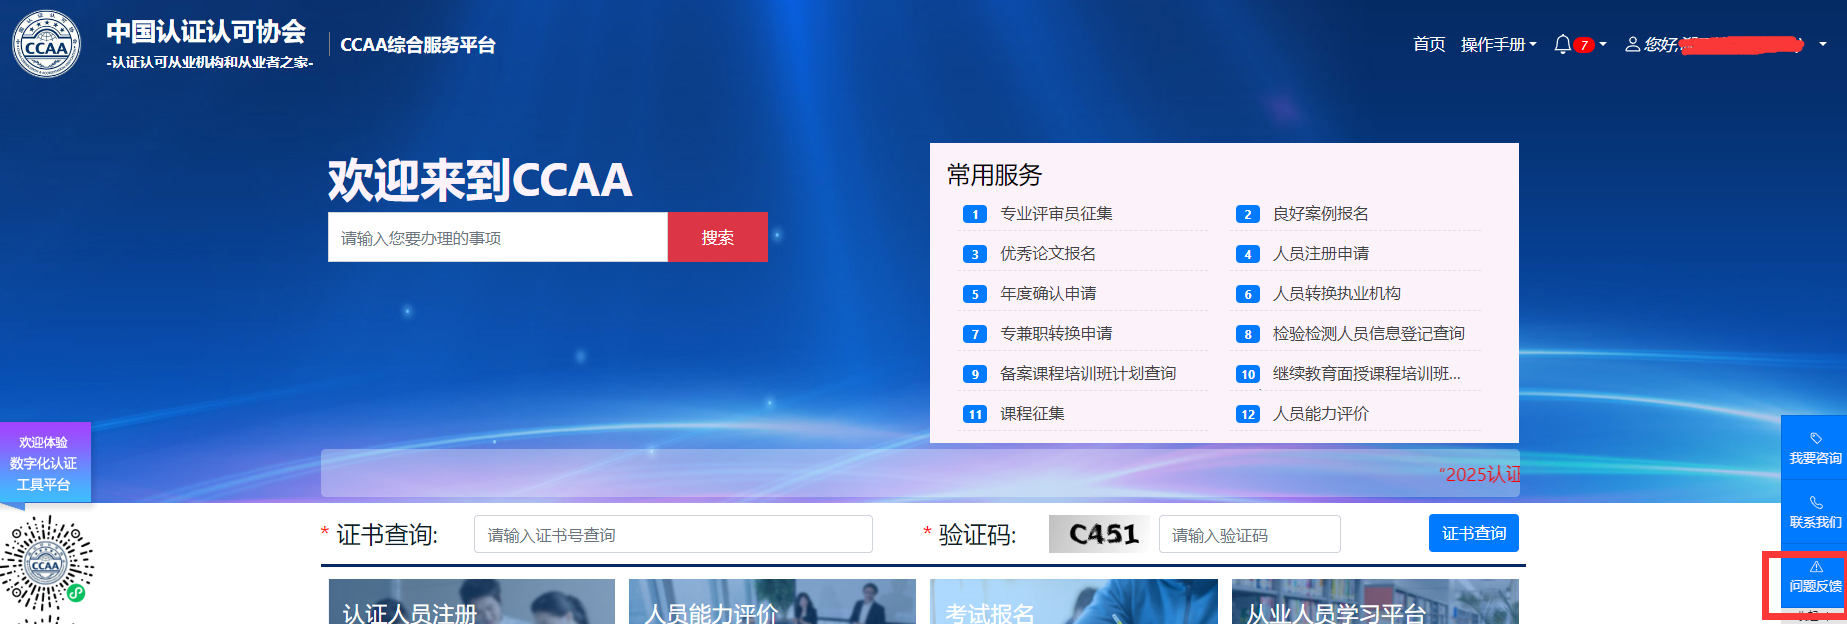This screenshot has width=1847, height=624.
Task: Click the blue 证书查询 button
Action: (x=1474, y=533)
